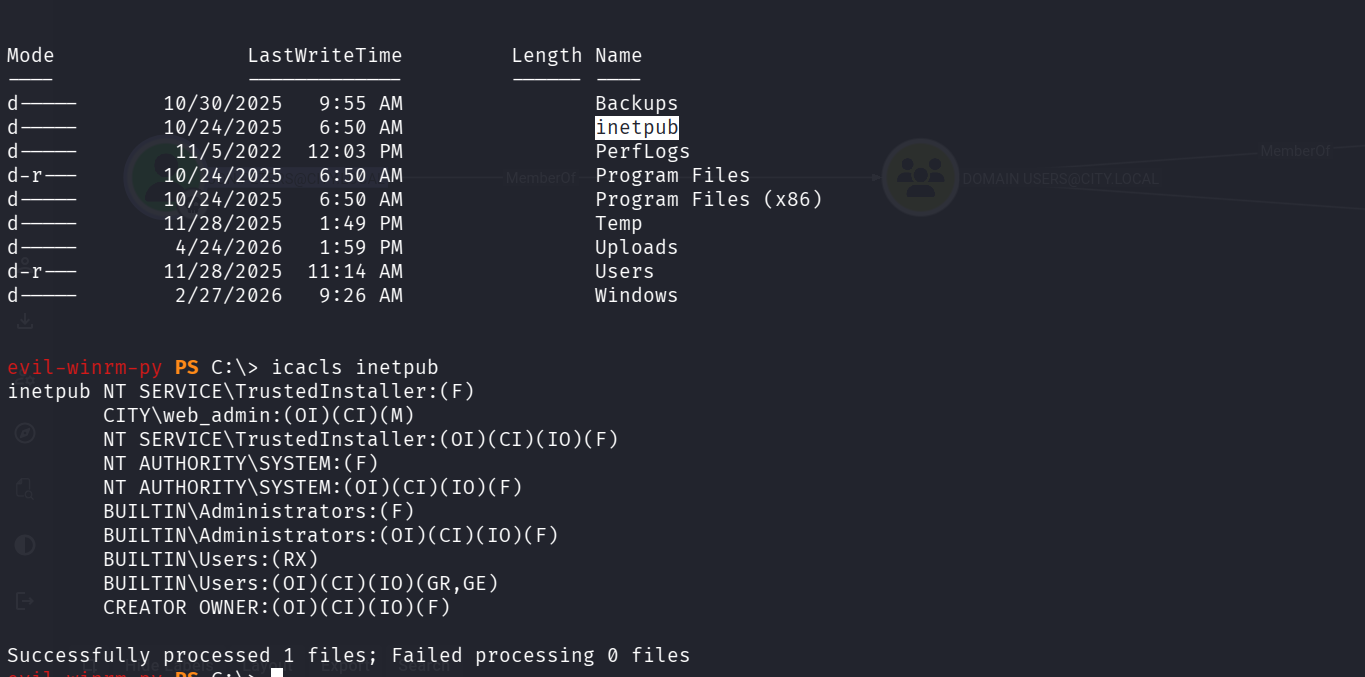This screenshot has height=677, width=1365.
Task: Click the Windows directory name
Action: pos(636,295)
